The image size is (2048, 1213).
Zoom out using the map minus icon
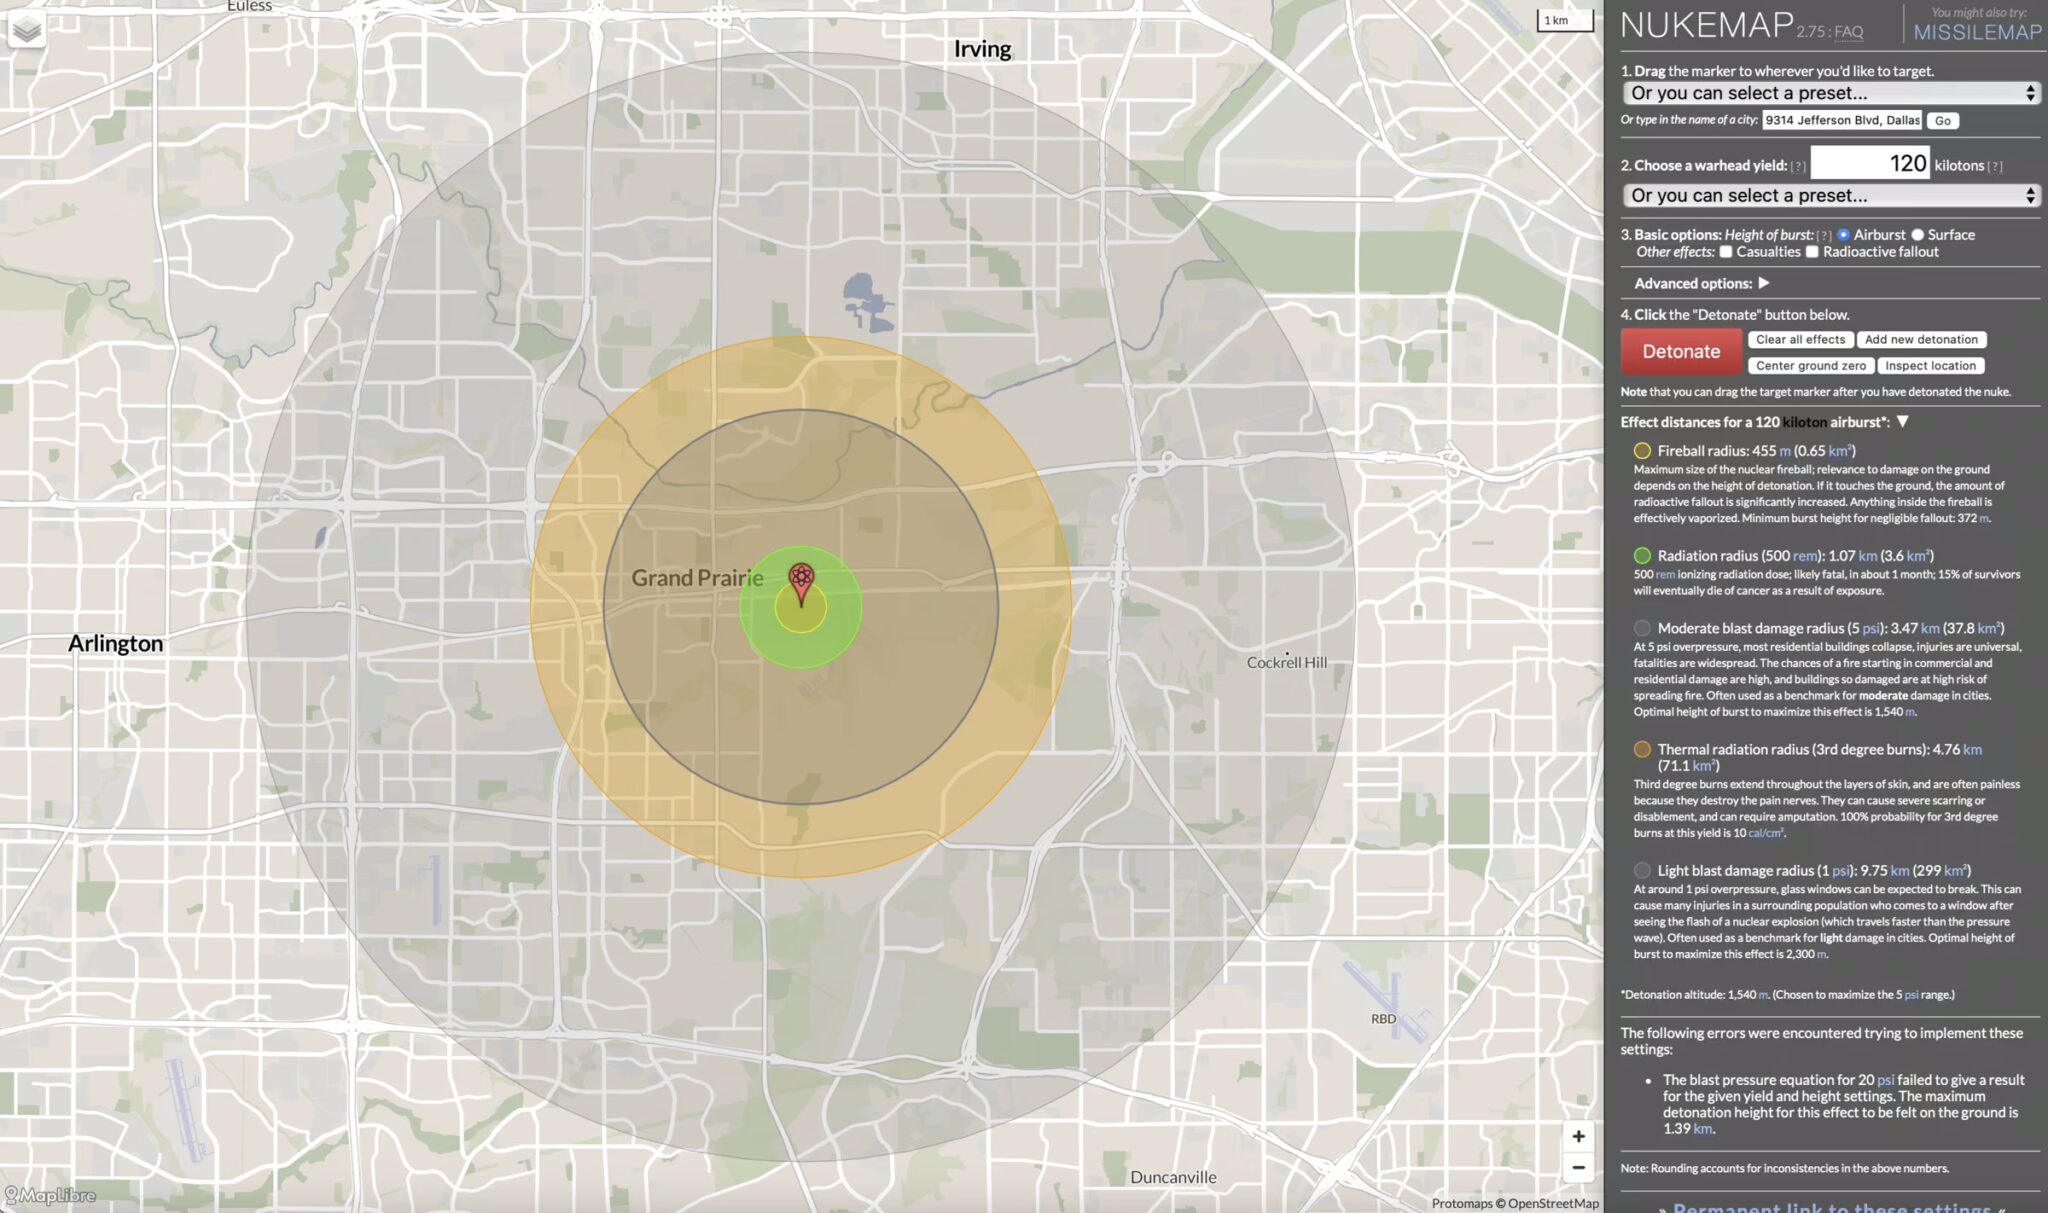[1578, 1166]
